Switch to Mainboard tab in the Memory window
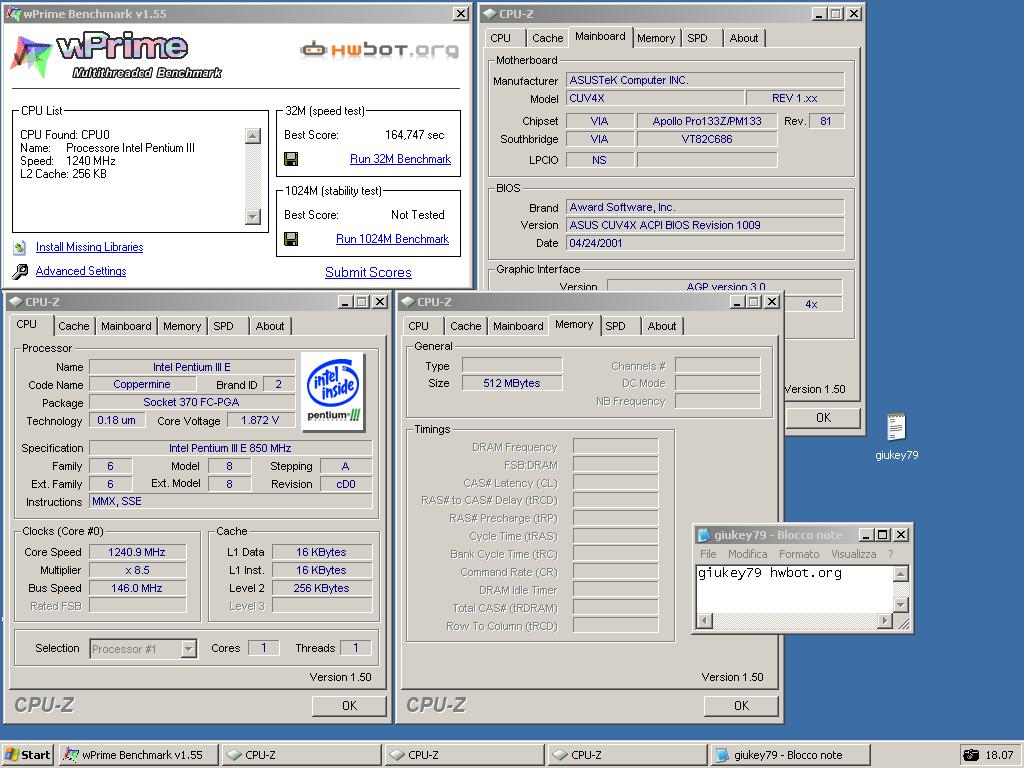 [518, 326]
